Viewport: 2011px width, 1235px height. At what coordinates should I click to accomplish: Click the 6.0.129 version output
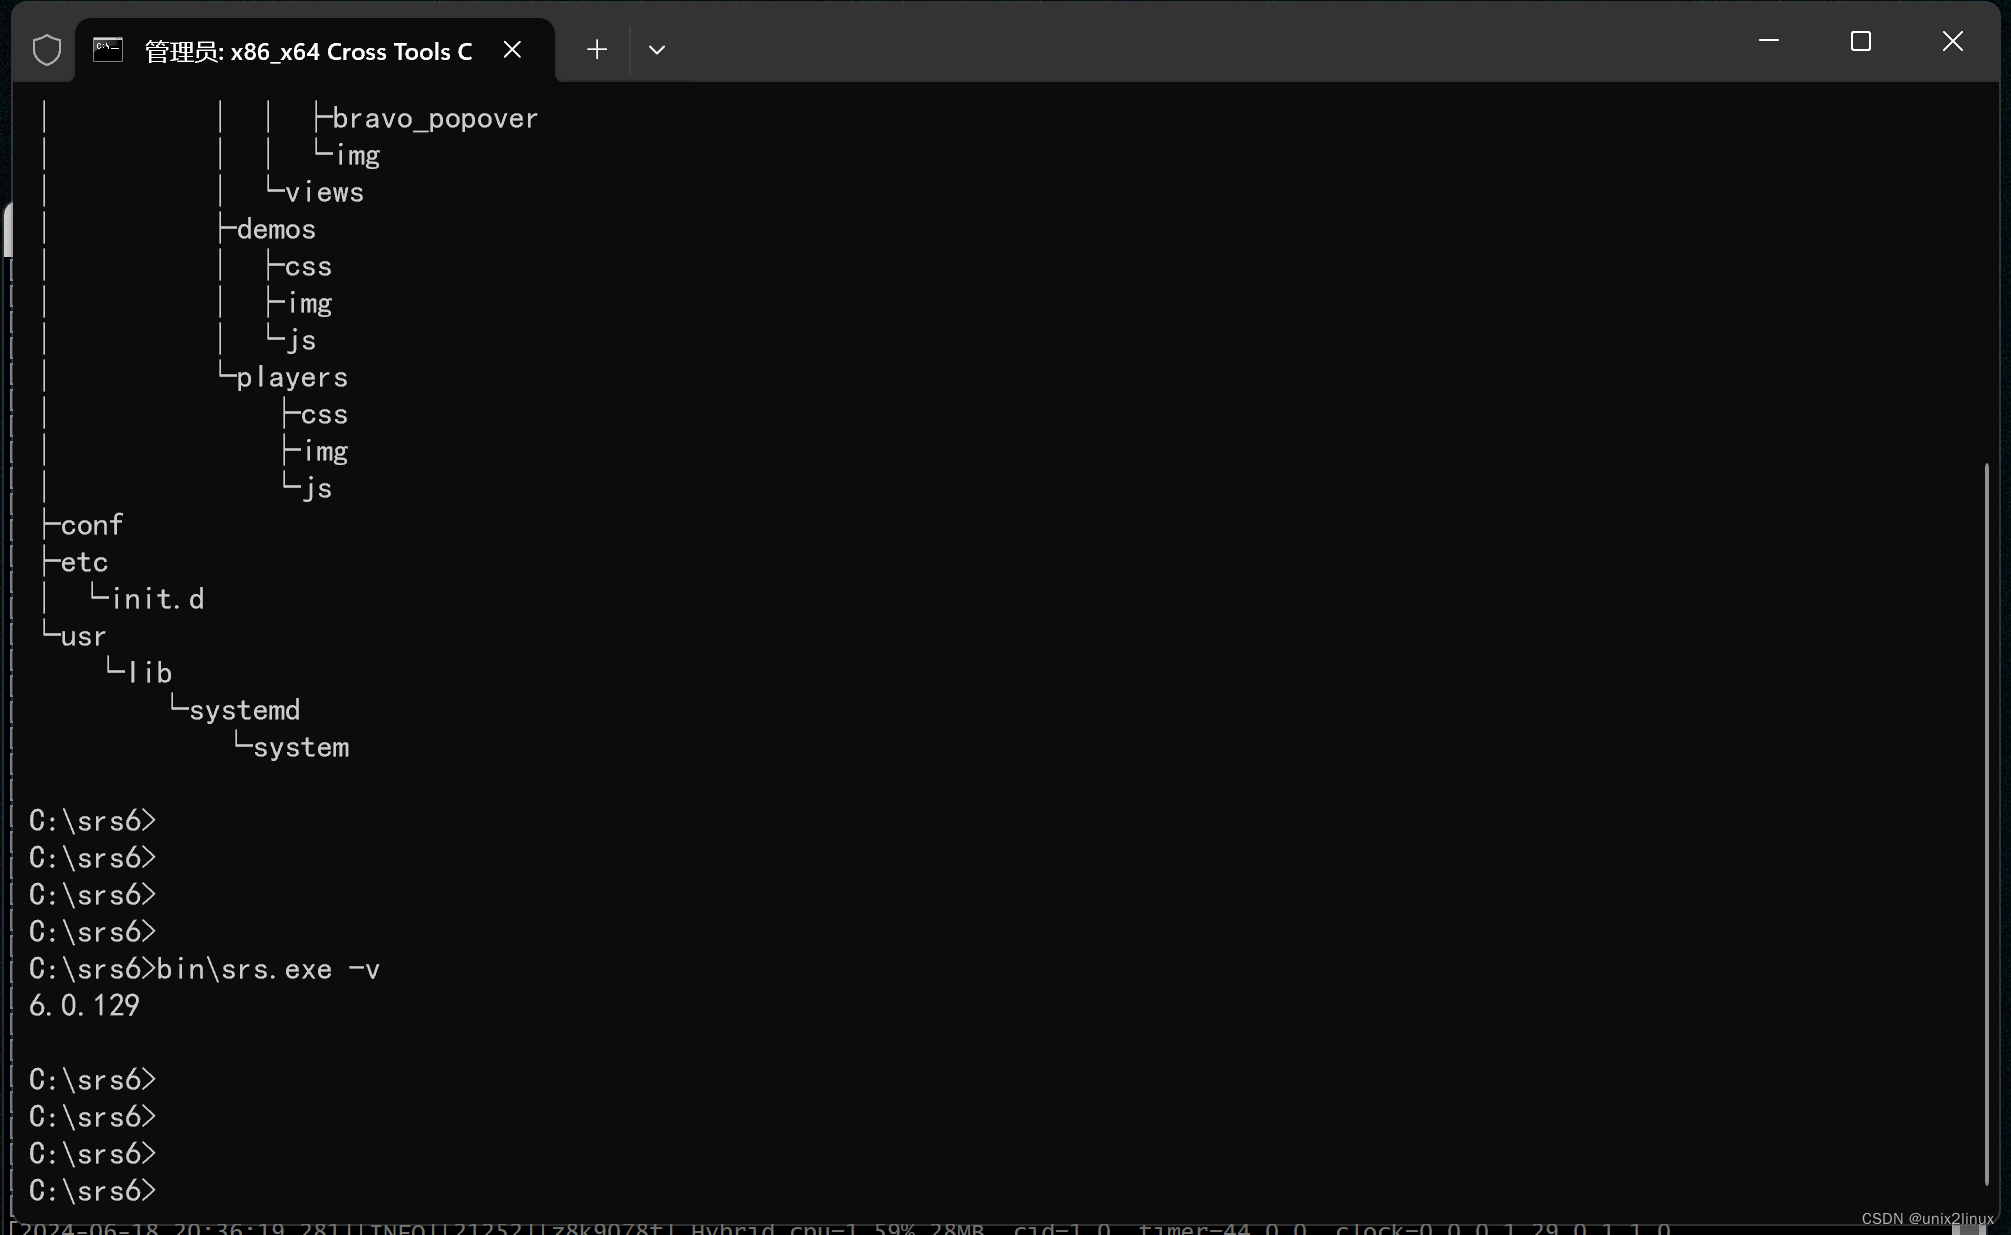[85, 1006]
